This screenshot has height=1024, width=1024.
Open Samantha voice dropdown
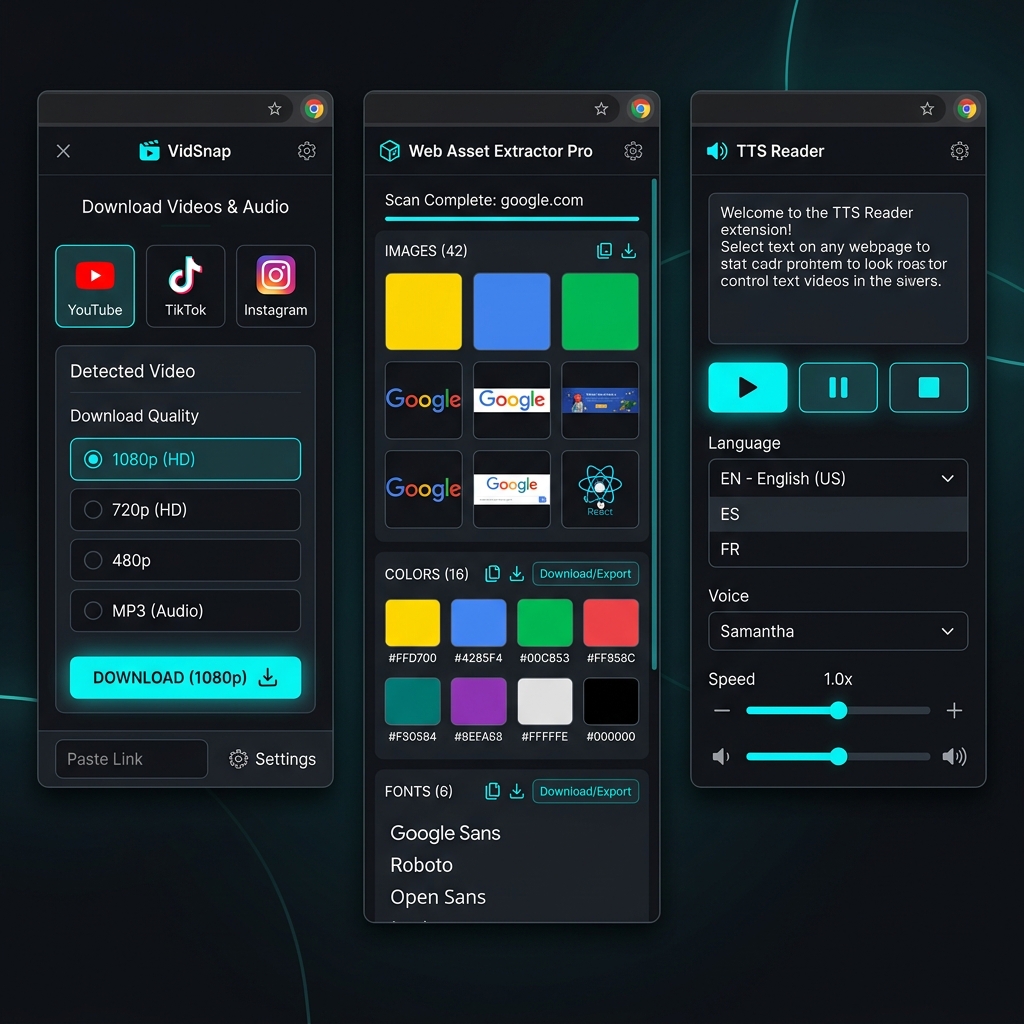[838, 631]
